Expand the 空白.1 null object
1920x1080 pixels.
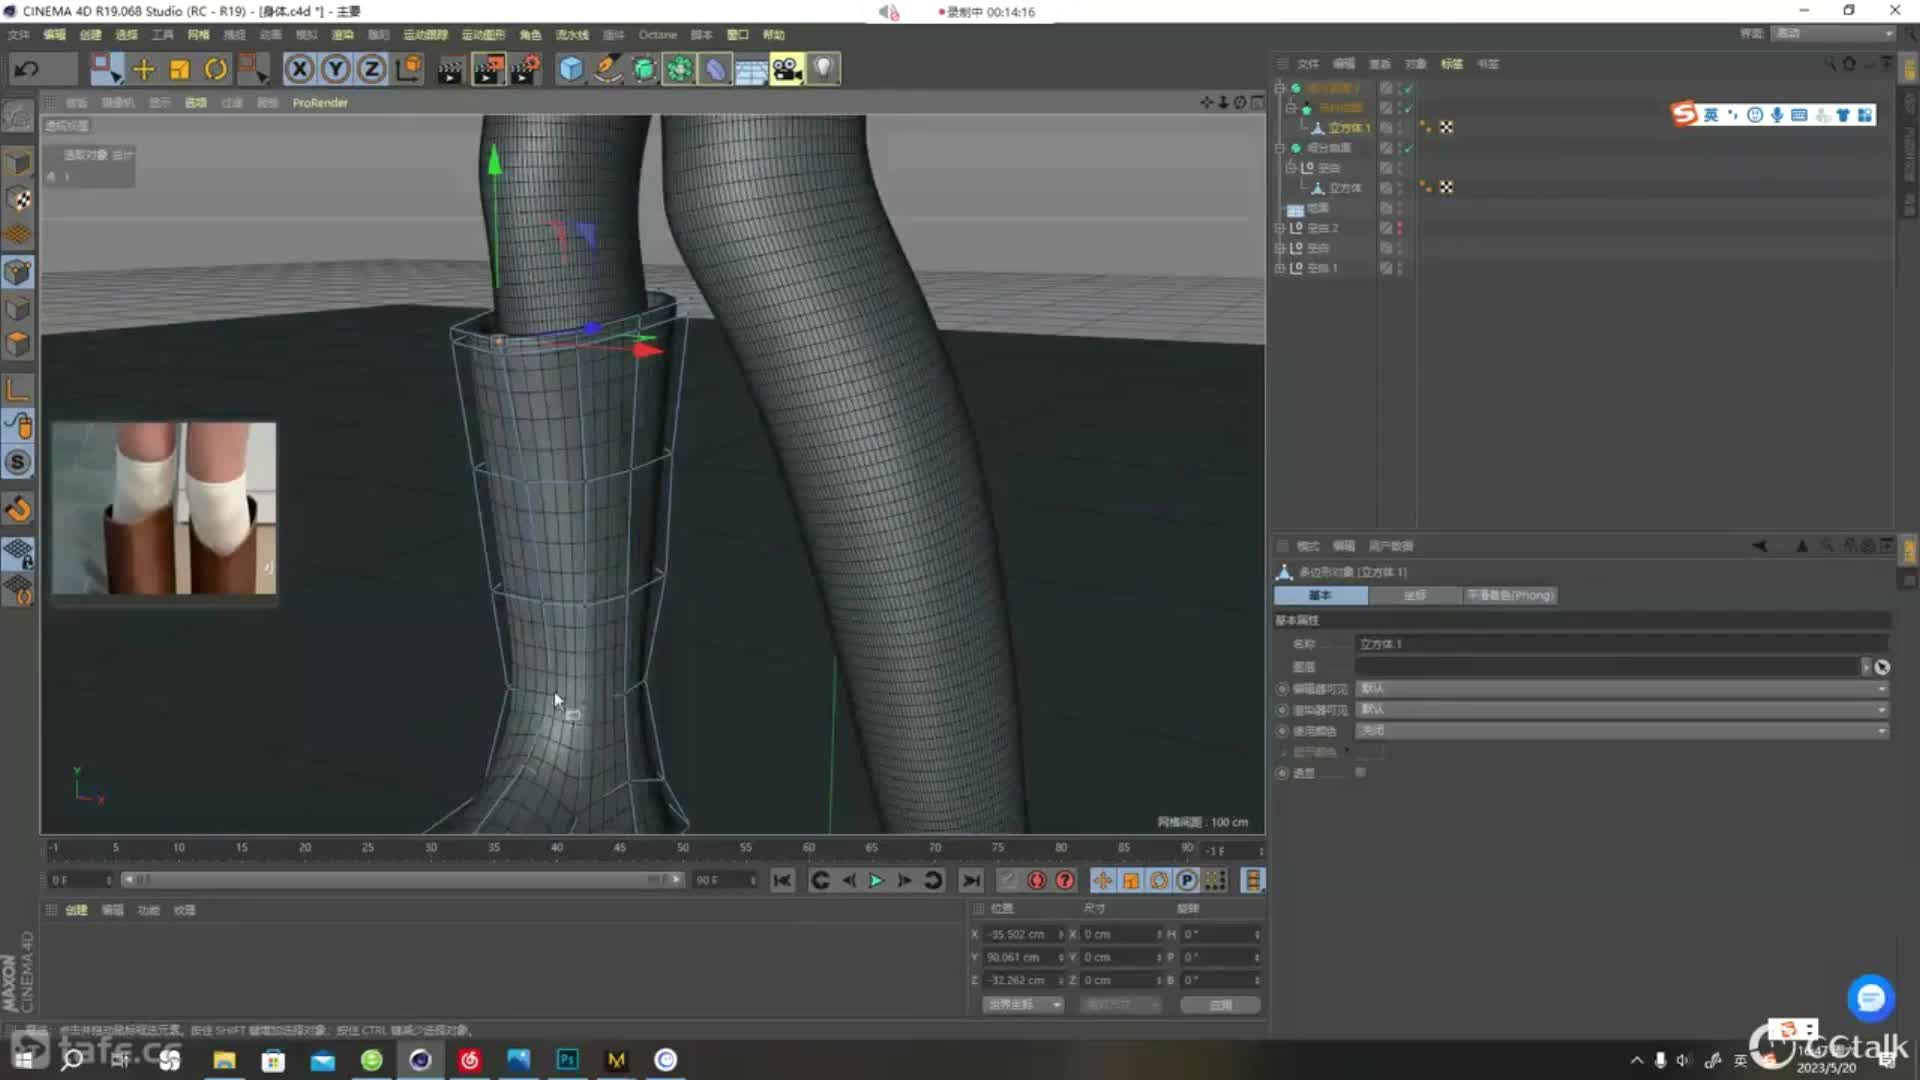pyautogui.click(x=1279, y=268)
